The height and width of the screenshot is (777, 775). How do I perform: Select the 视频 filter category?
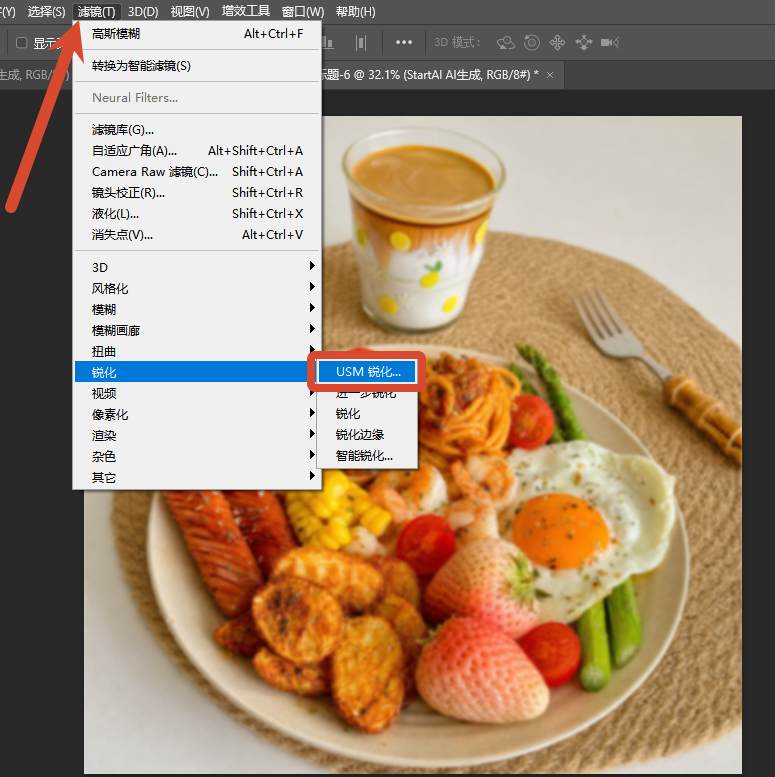click(197, 393)
